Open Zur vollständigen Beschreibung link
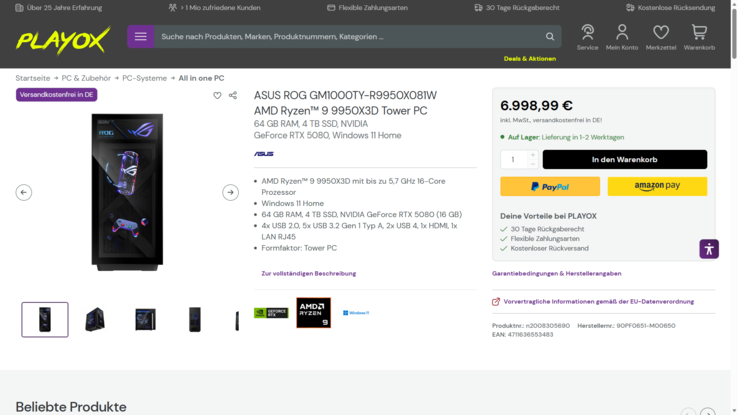738x415 pixels. (309, 273)
